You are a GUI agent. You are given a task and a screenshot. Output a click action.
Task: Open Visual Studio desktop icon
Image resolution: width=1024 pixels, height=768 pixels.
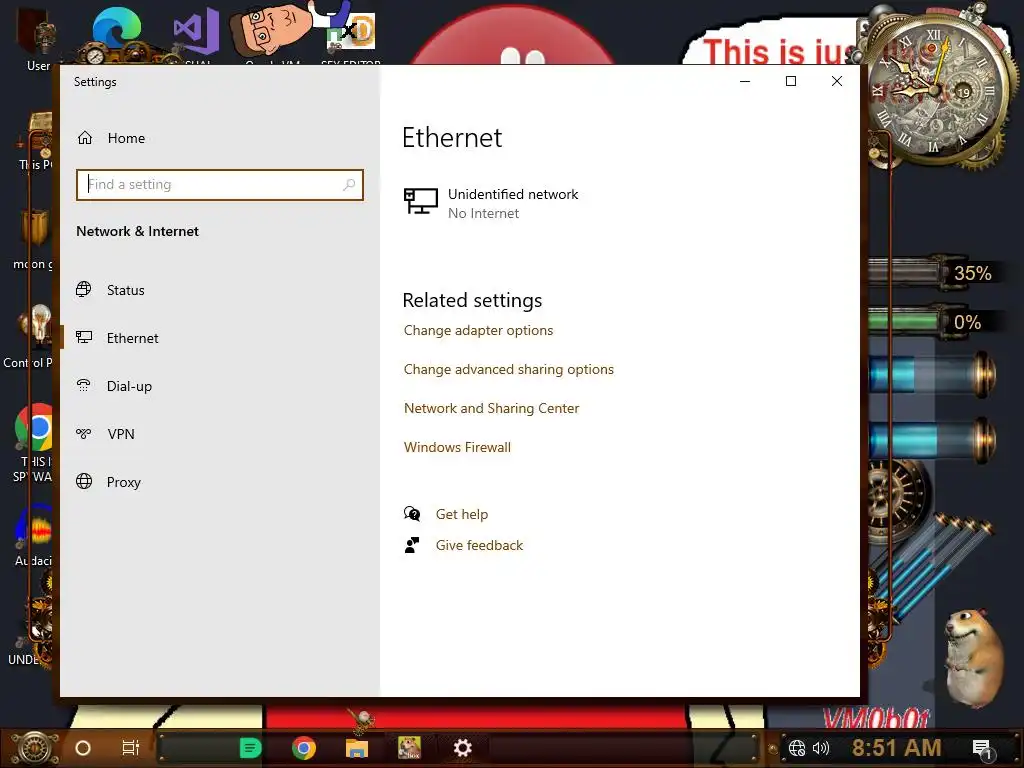(x=197, y=31)
